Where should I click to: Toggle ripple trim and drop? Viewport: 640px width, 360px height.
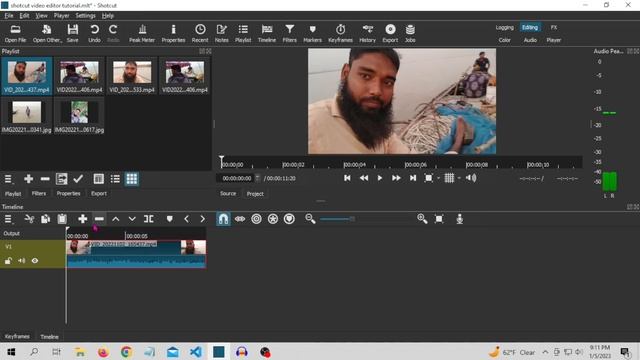(256, 219)
